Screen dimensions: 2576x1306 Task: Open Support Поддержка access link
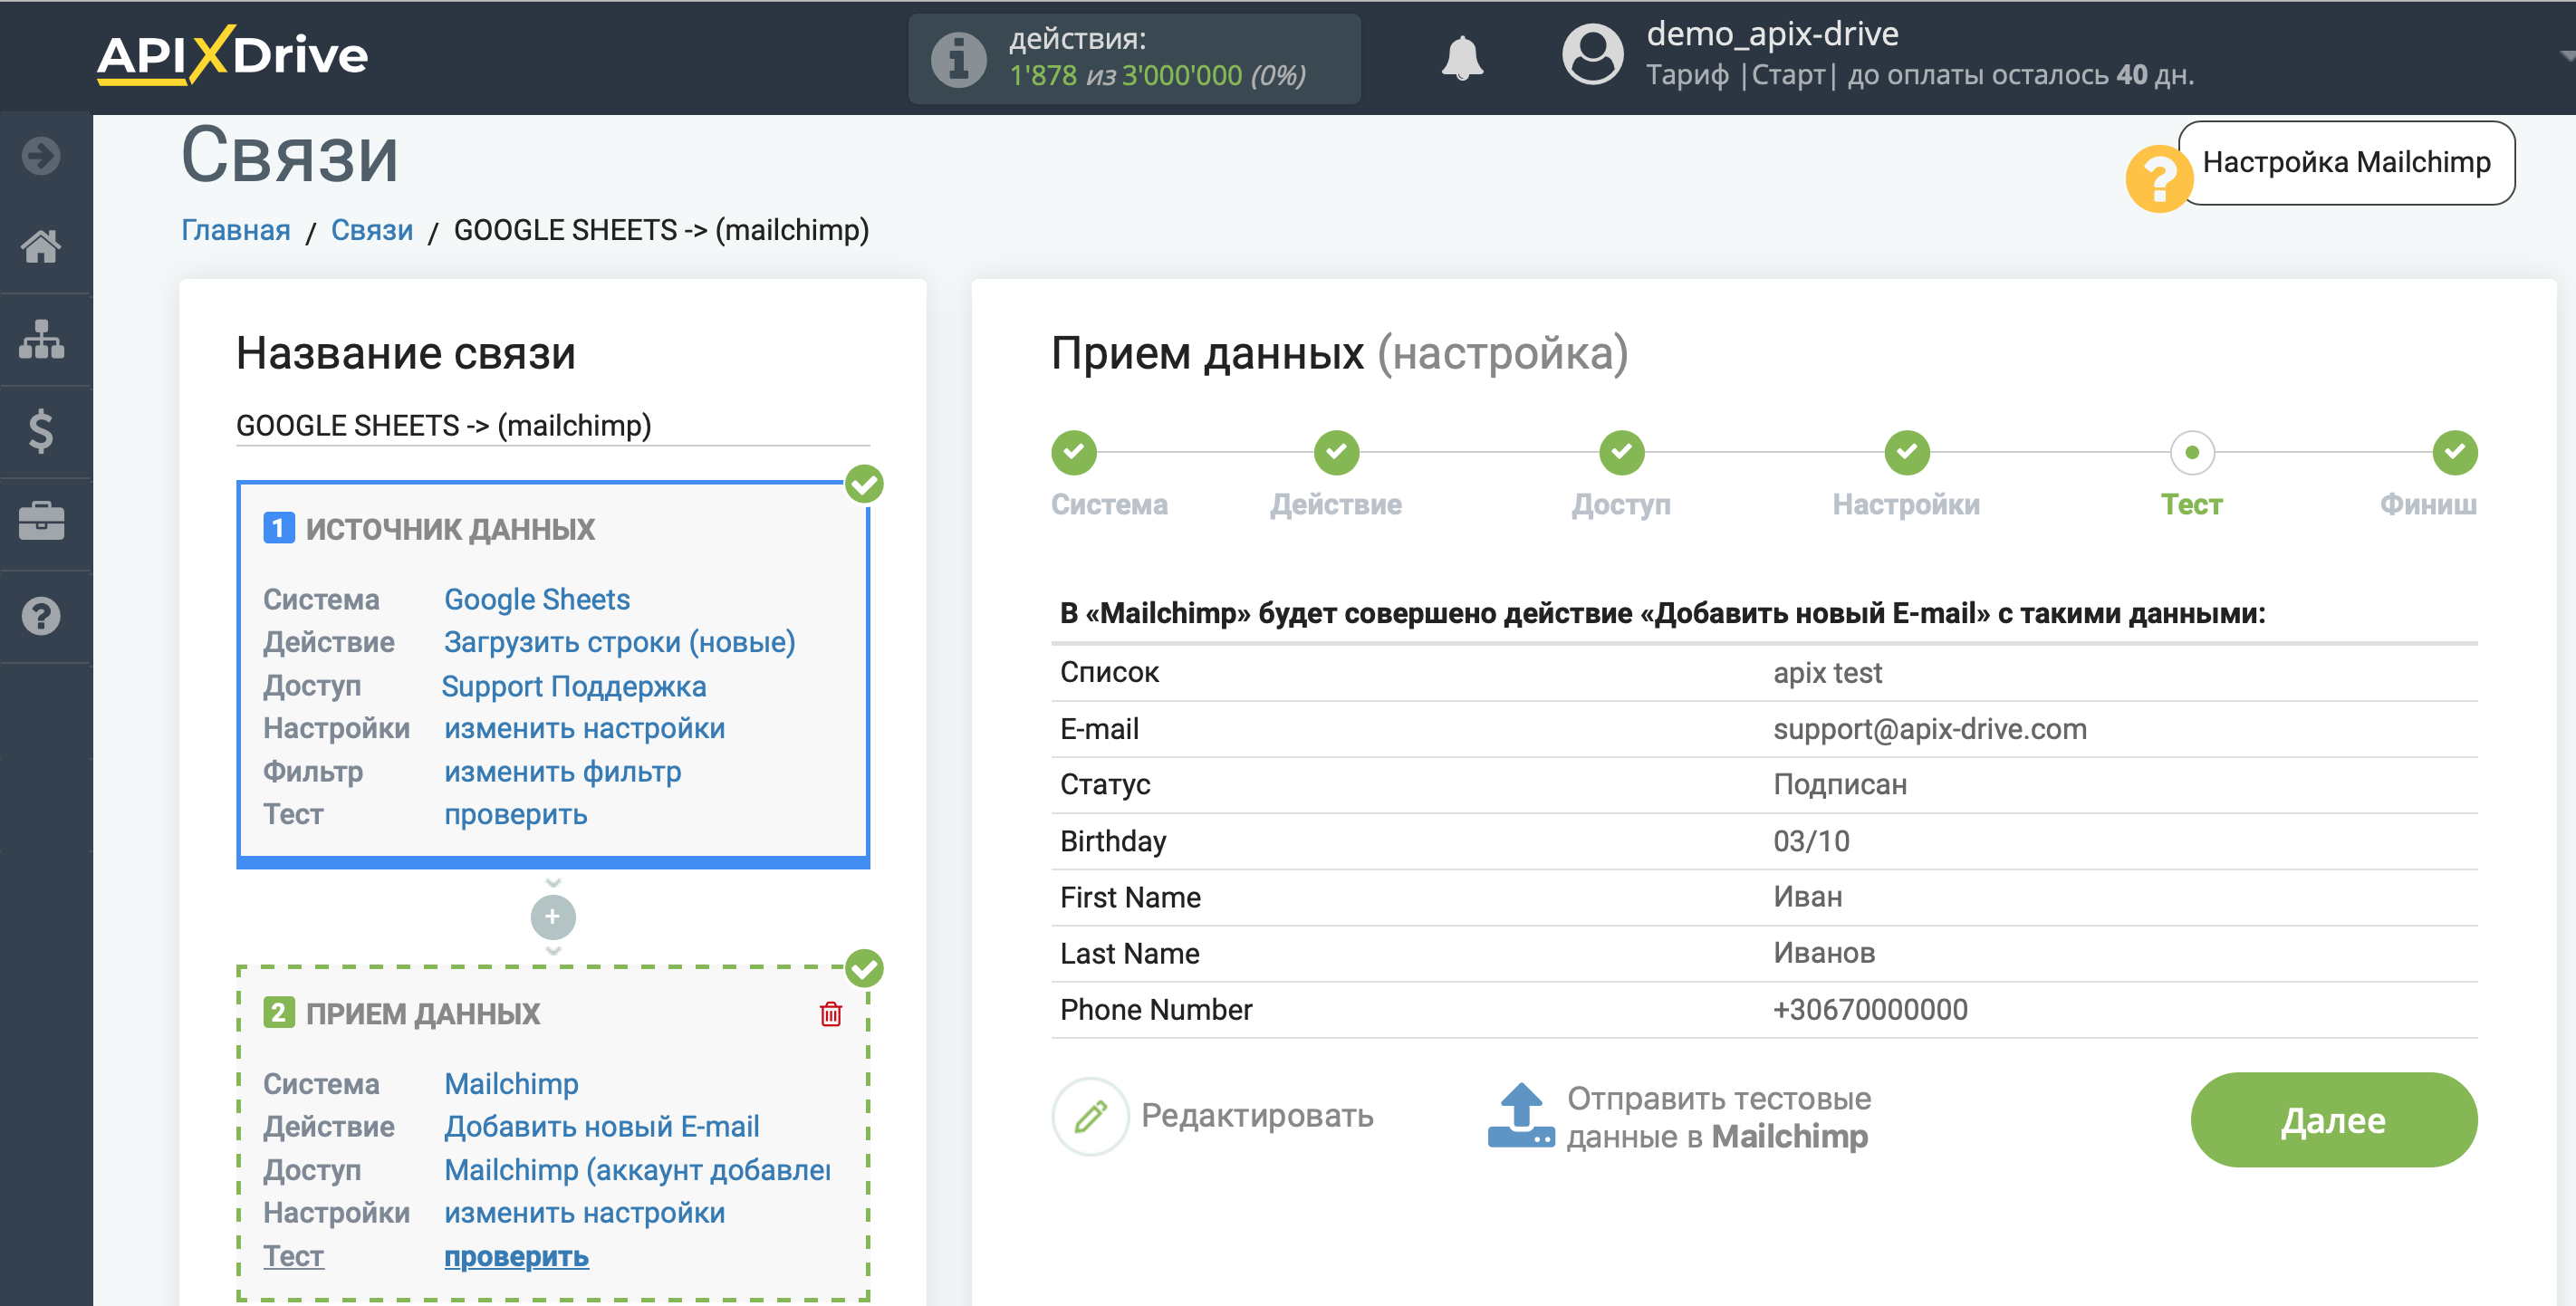(573, 686)
